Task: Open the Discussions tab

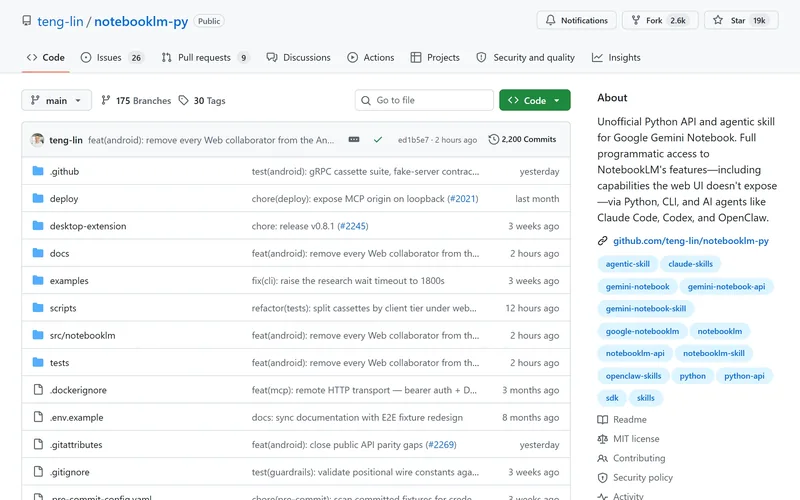Action: pyautogui.click(x=298, y=58)
